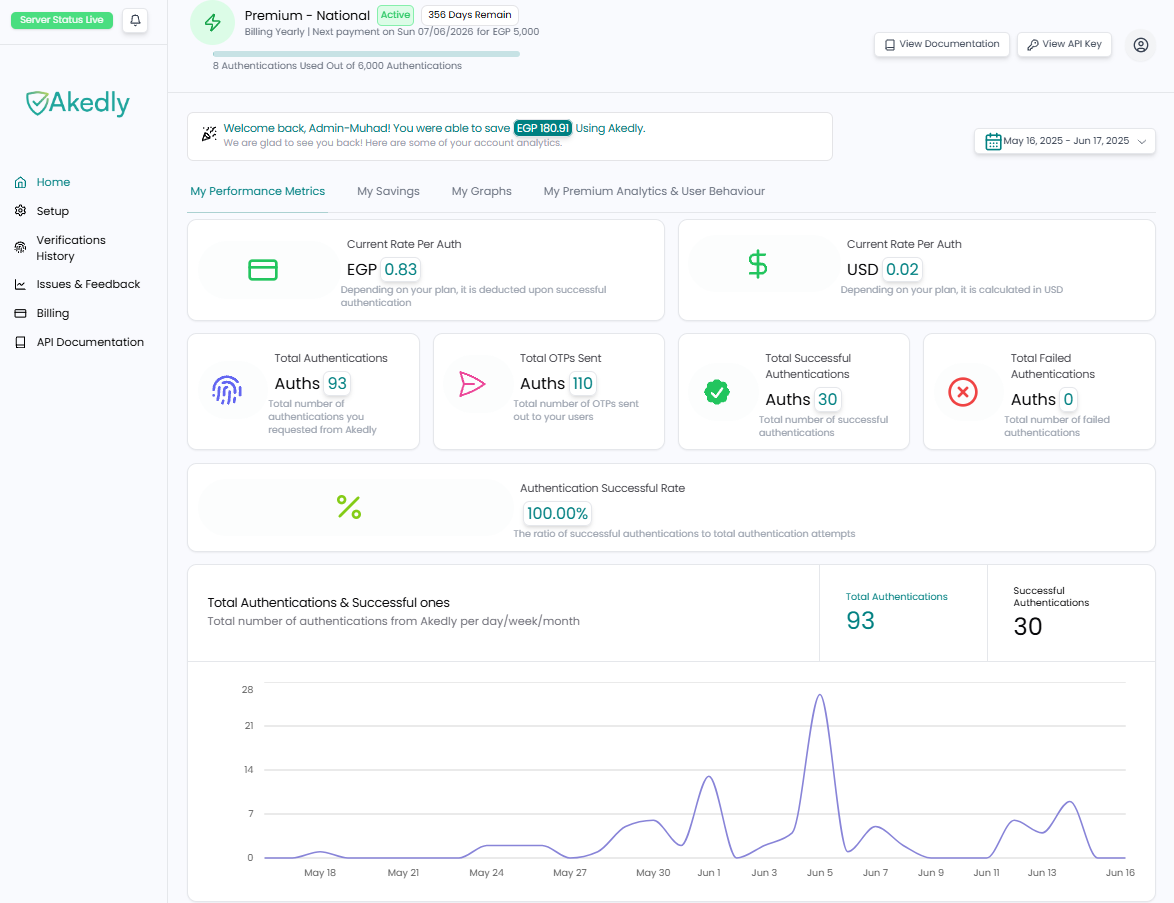This screenshot has width=1174, height=903.
Task: Open Verifications History in the sidebar
Action: pos(71,248)
